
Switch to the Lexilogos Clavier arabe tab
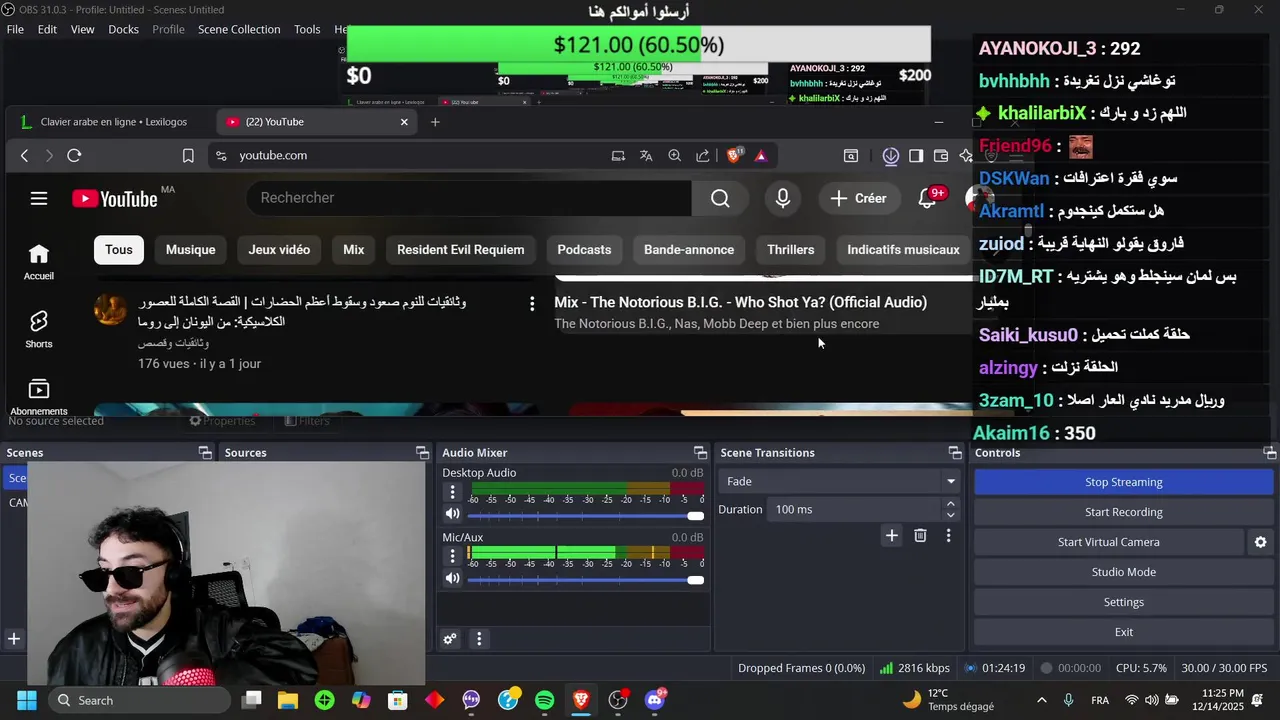click(x=112, y=122)
